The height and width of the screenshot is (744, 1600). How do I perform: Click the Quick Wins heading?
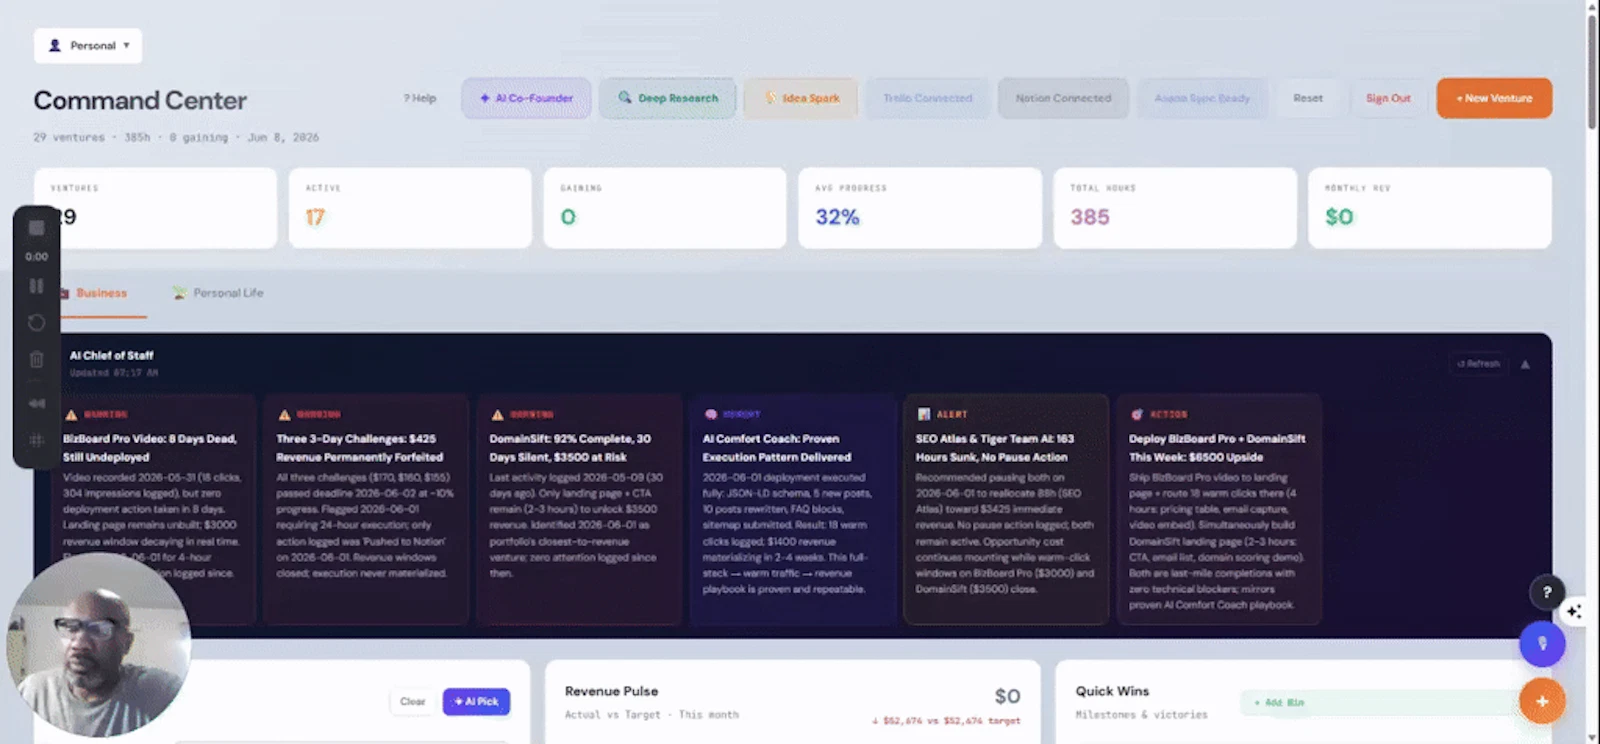pos(1112,691)
